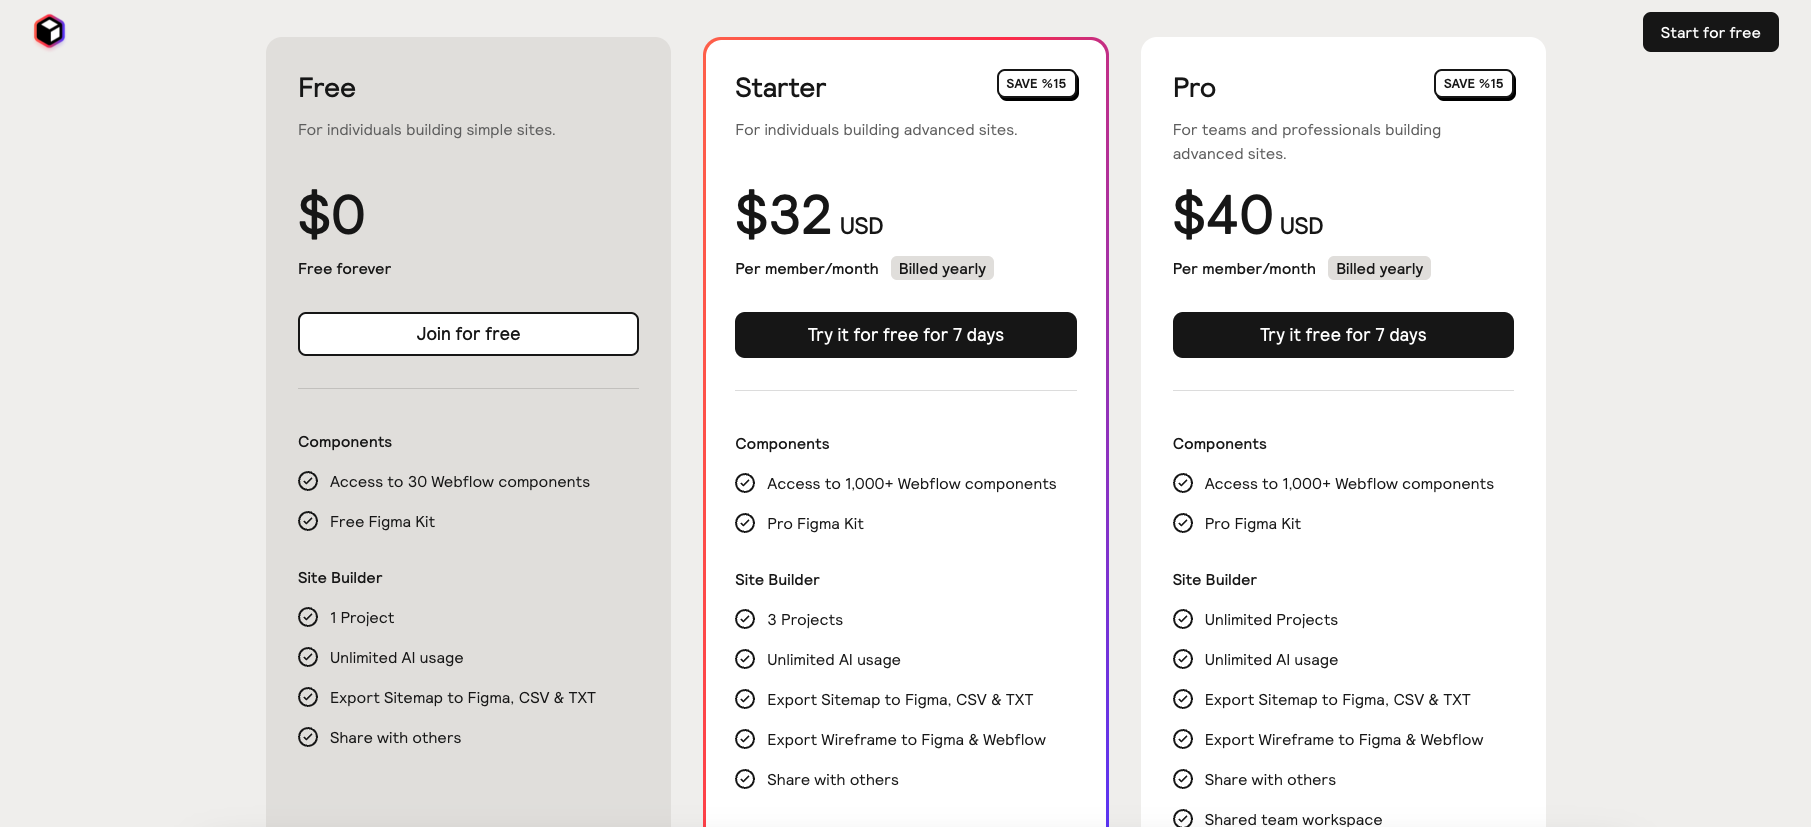
Task: Click check icon next to Unlimited Projects
Action: [1183, 619]
